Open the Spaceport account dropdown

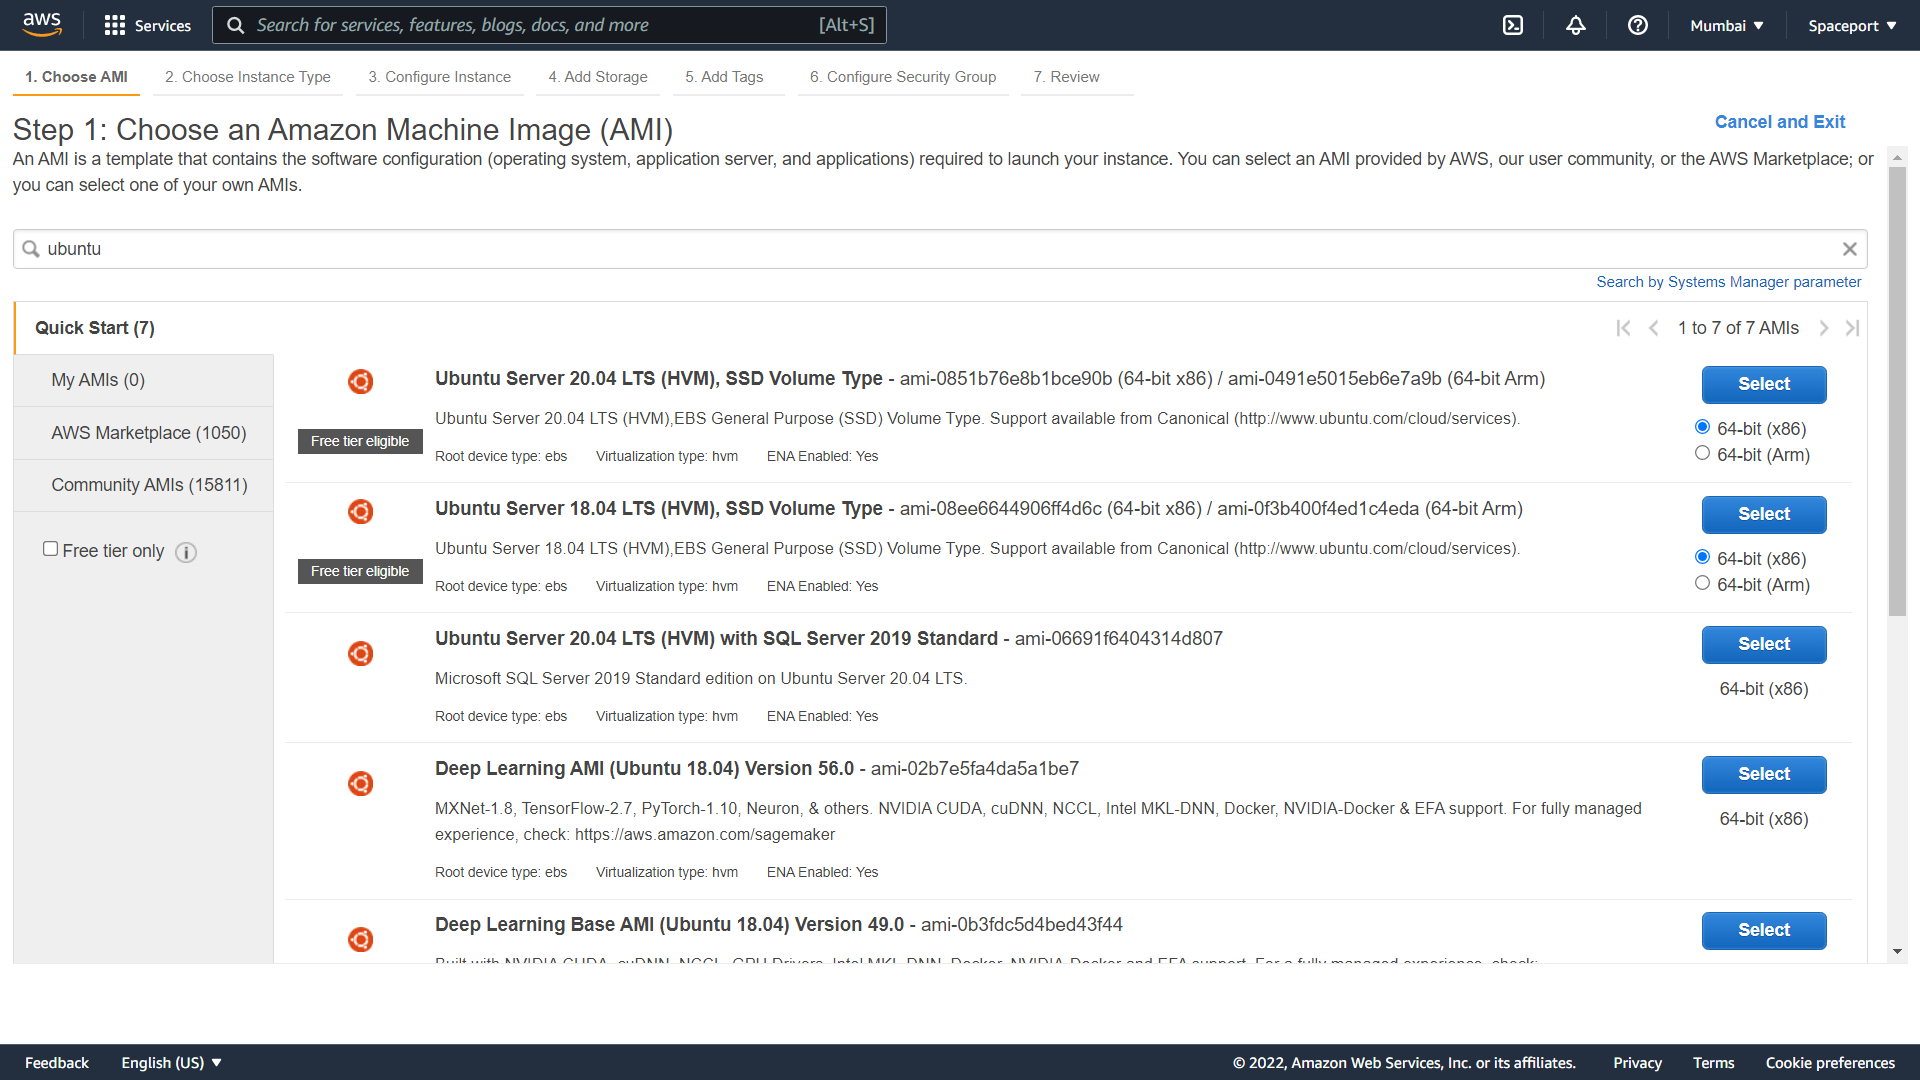point(1852,25)
